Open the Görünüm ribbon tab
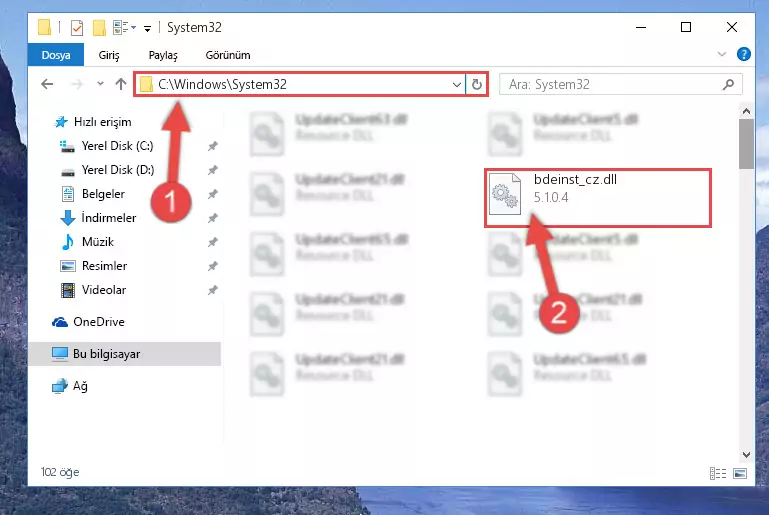This screenshot has height=515, width=769. (228, 55)
